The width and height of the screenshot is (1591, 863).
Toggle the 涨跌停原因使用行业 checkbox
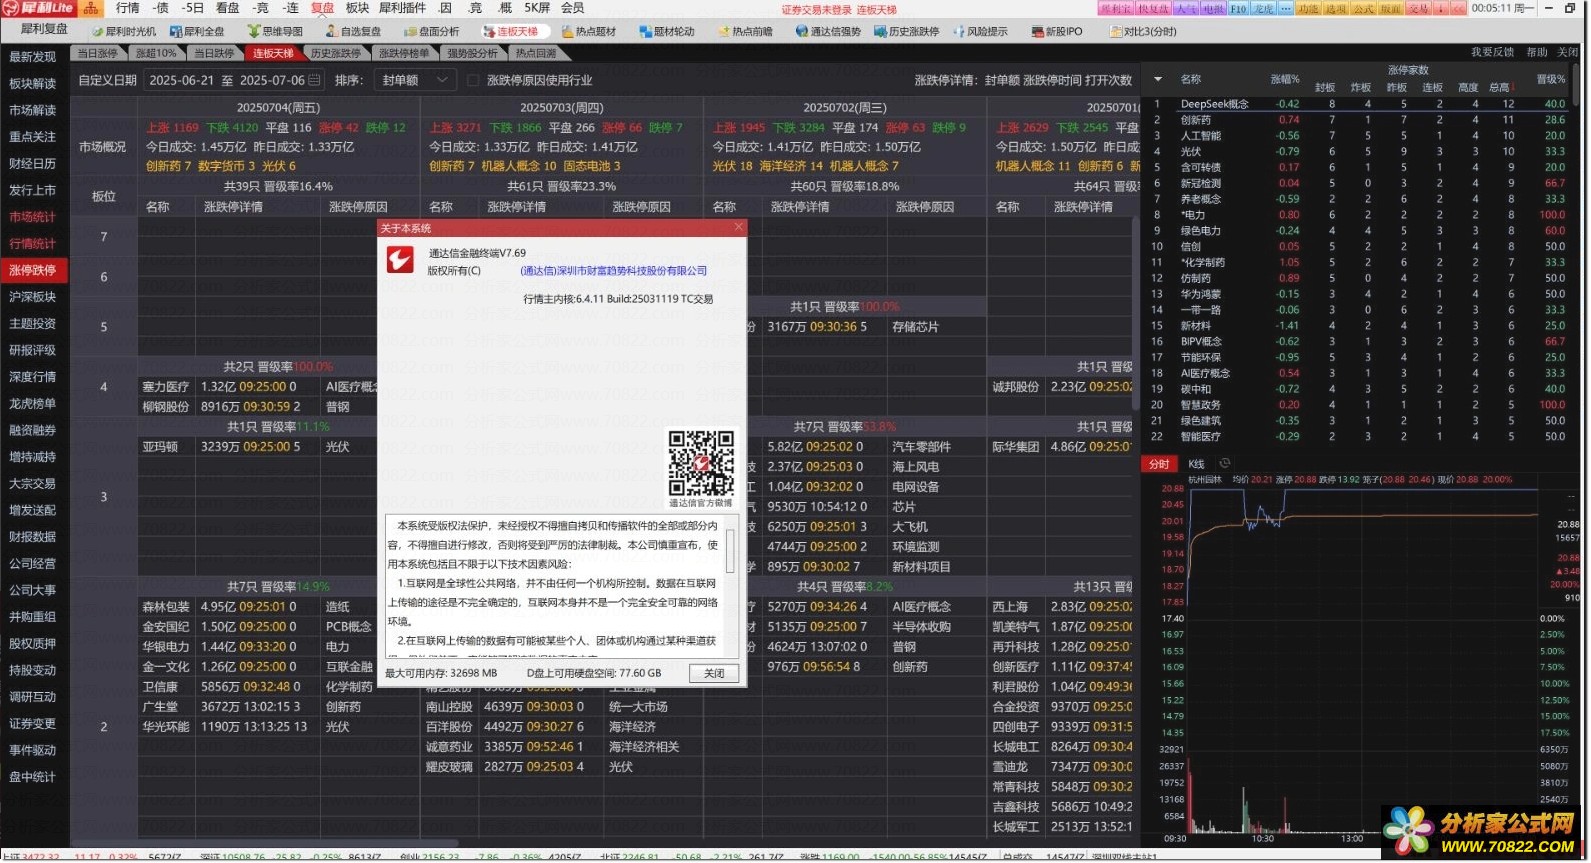(x=474, y=80)
